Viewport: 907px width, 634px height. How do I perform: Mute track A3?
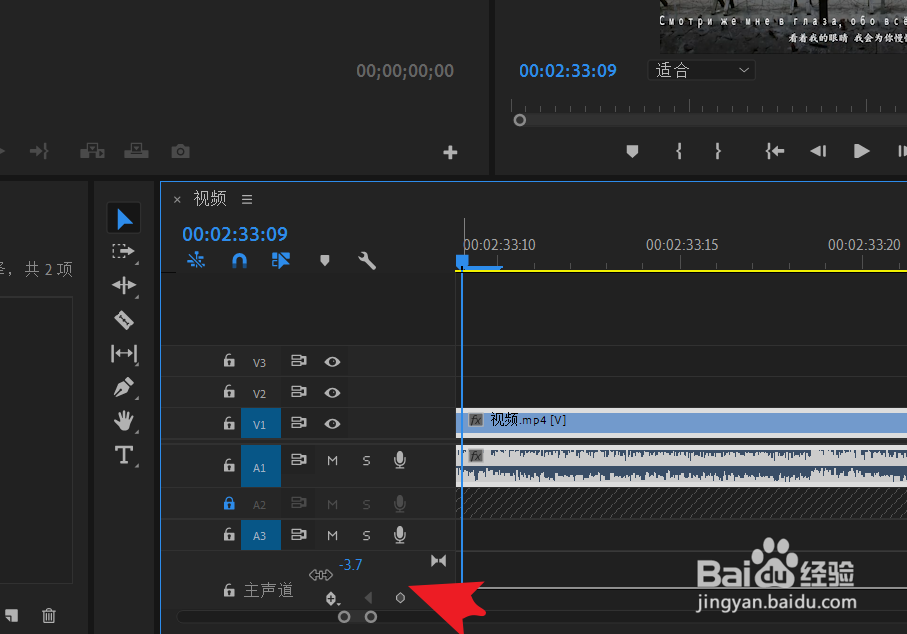[332, 535]
